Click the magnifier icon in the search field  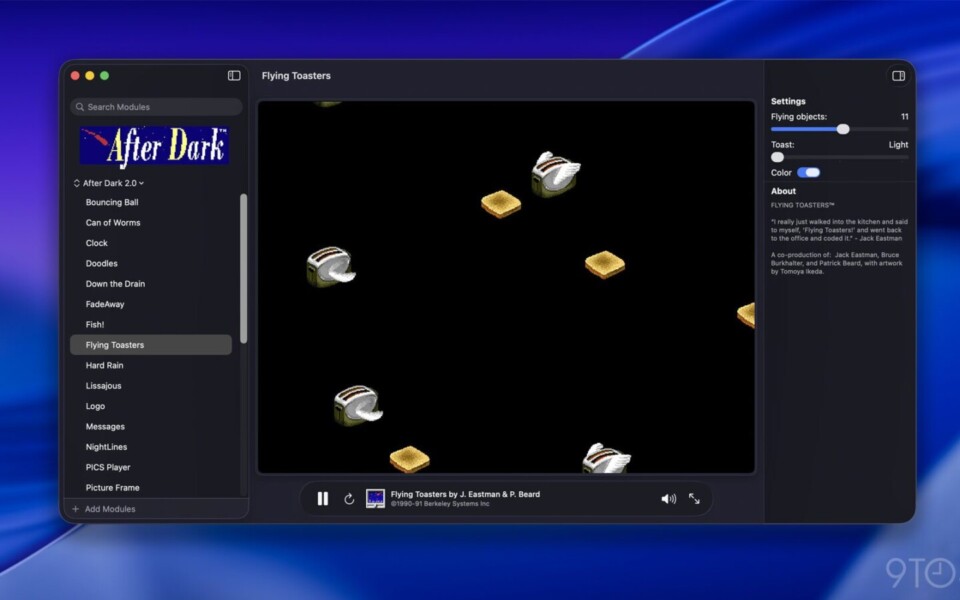point(80,107)
